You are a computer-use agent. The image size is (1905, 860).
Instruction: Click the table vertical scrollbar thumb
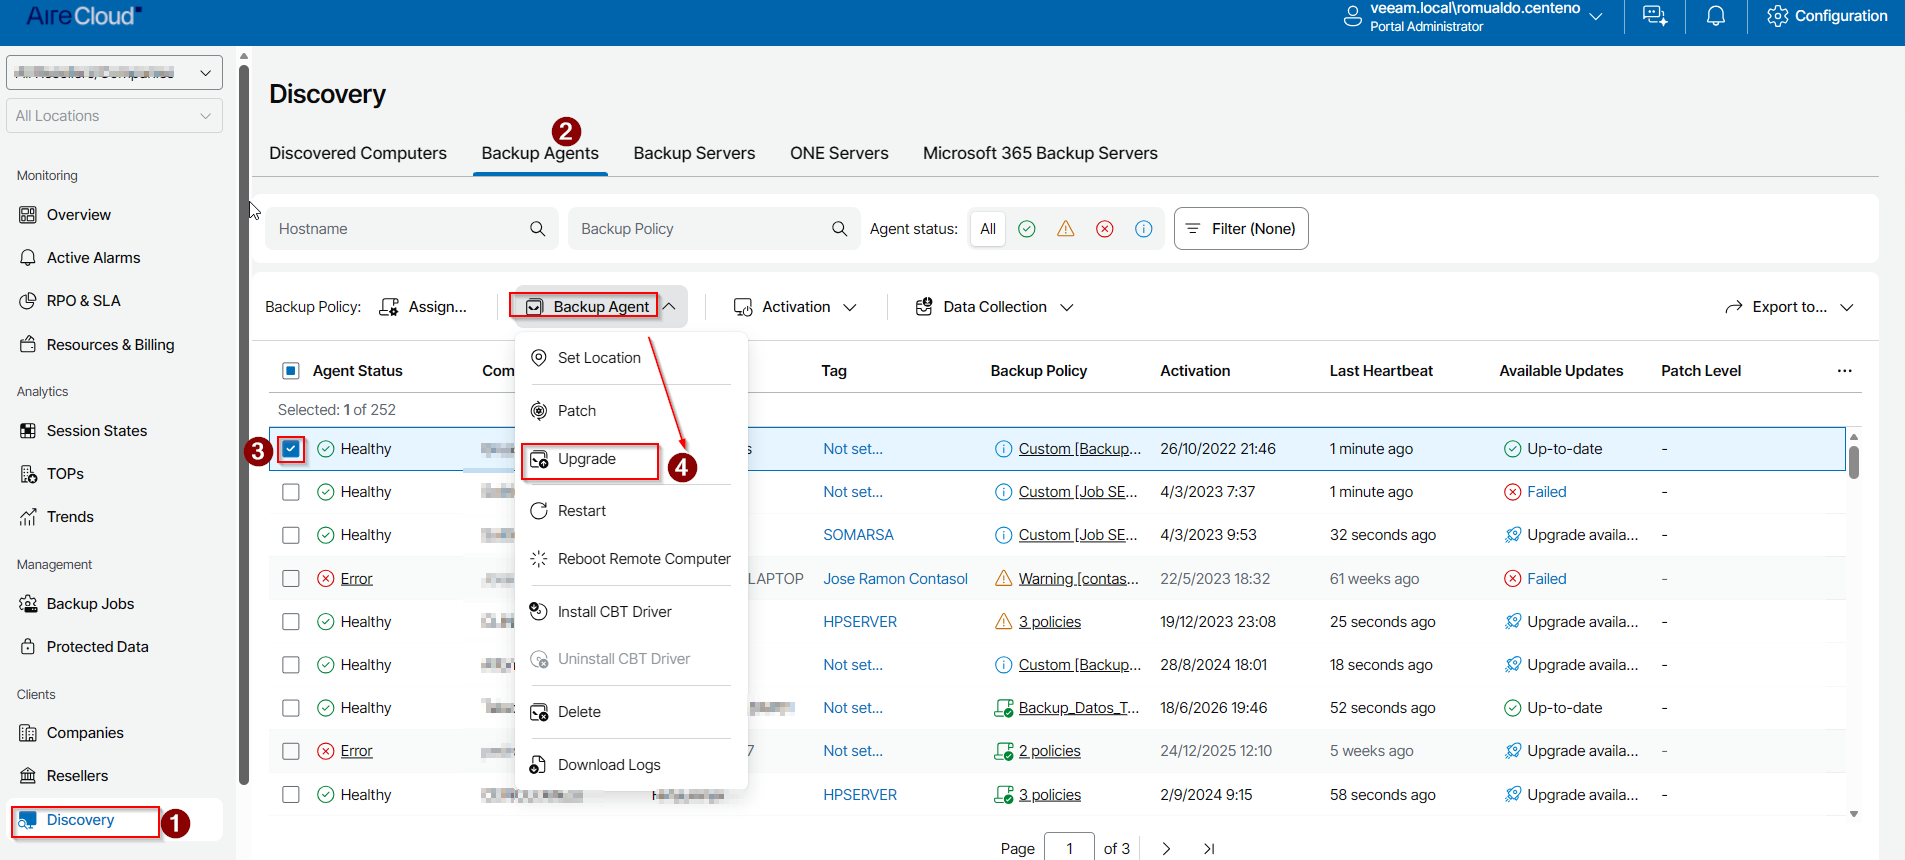click(1853, 462)
